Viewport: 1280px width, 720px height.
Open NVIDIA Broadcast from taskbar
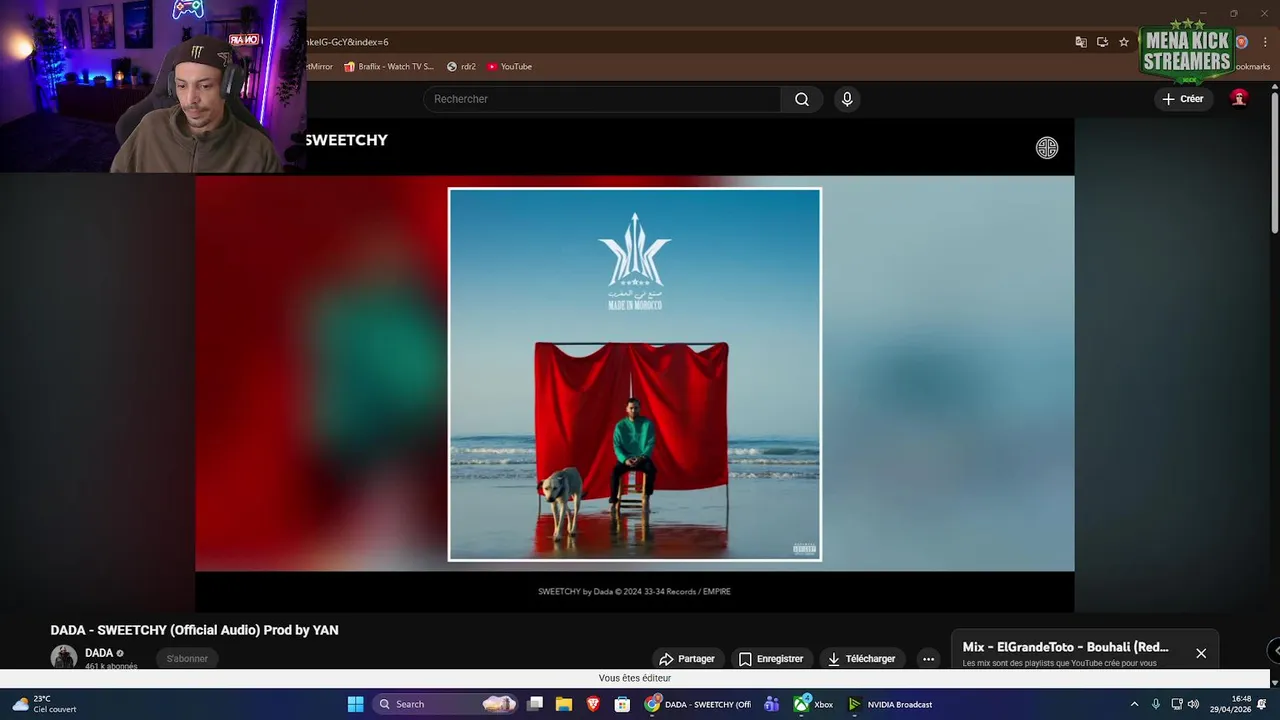click(x=890, y=704)
